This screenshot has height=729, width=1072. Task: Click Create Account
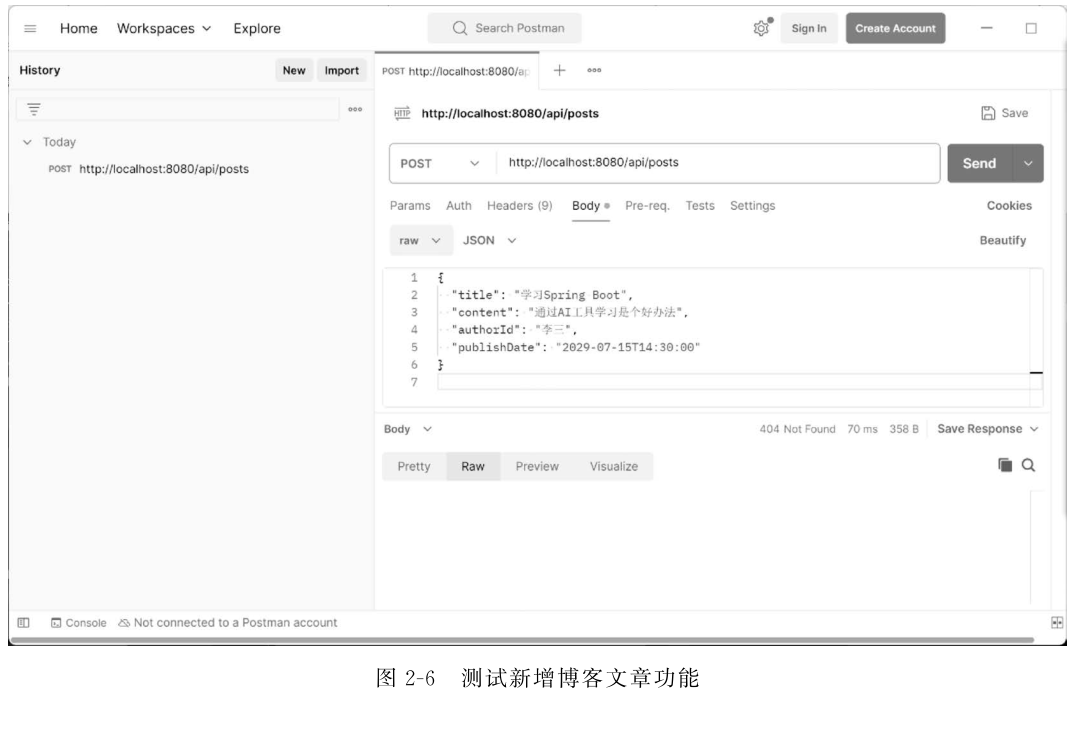pos(895,29)
